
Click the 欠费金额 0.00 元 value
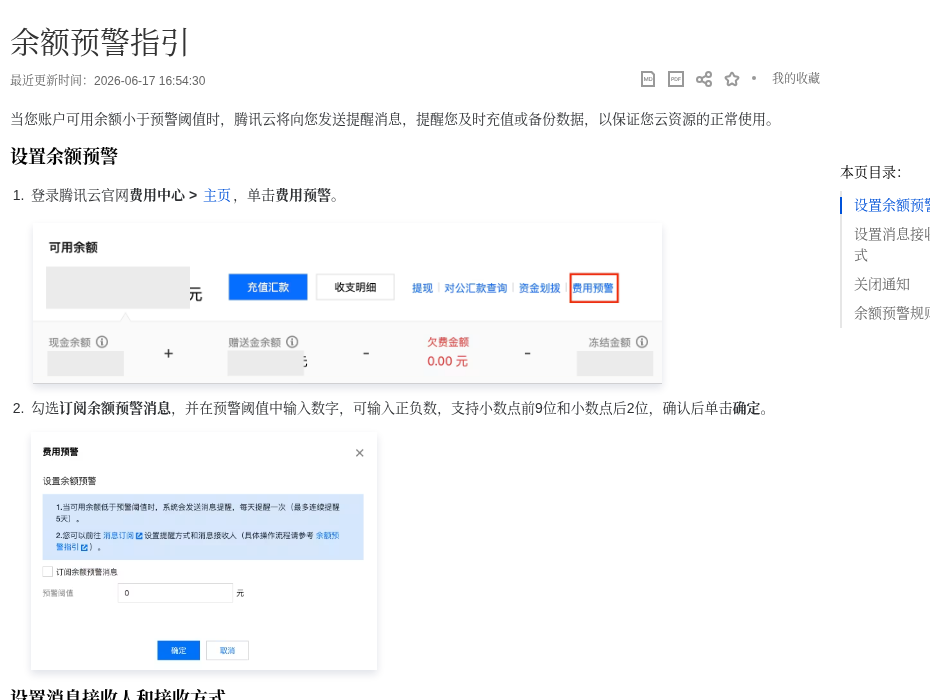[x=447, y=361]
